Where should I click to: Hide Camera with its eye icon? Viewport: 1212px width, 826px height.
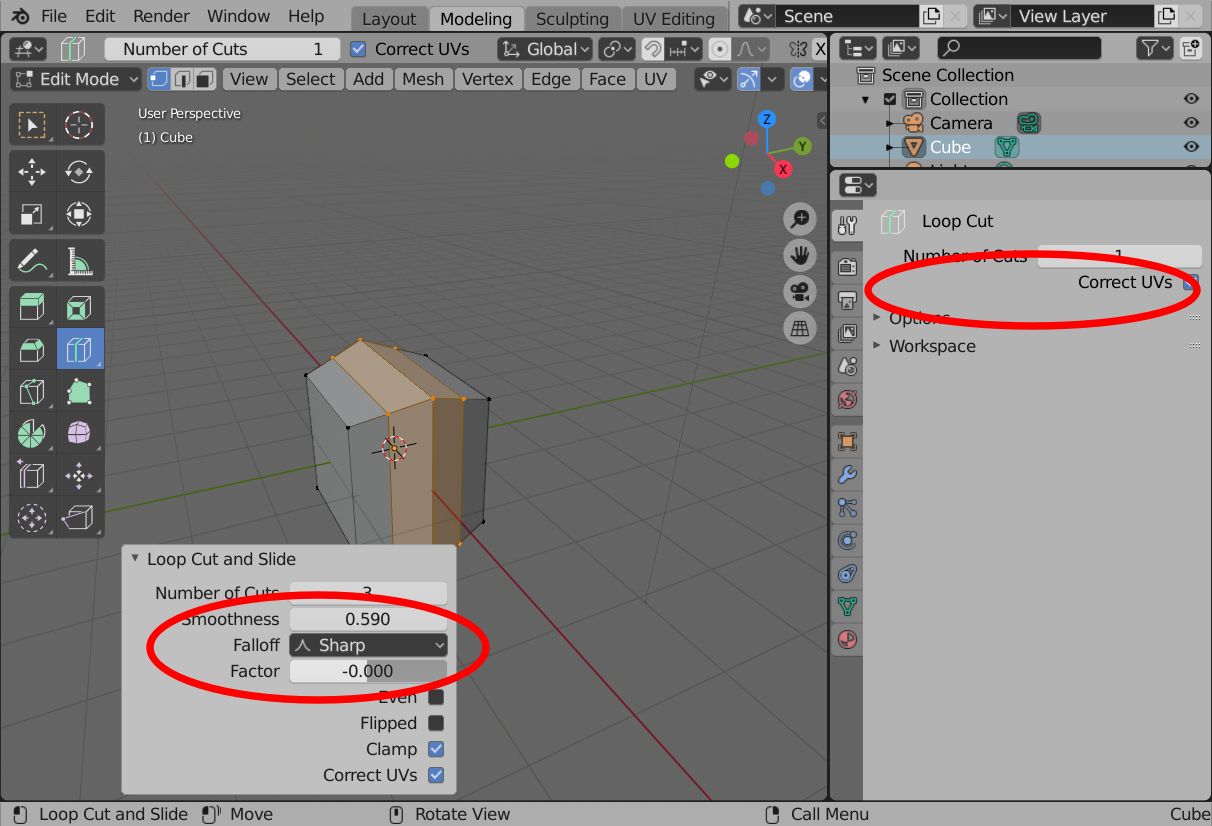click(1191, 123)
